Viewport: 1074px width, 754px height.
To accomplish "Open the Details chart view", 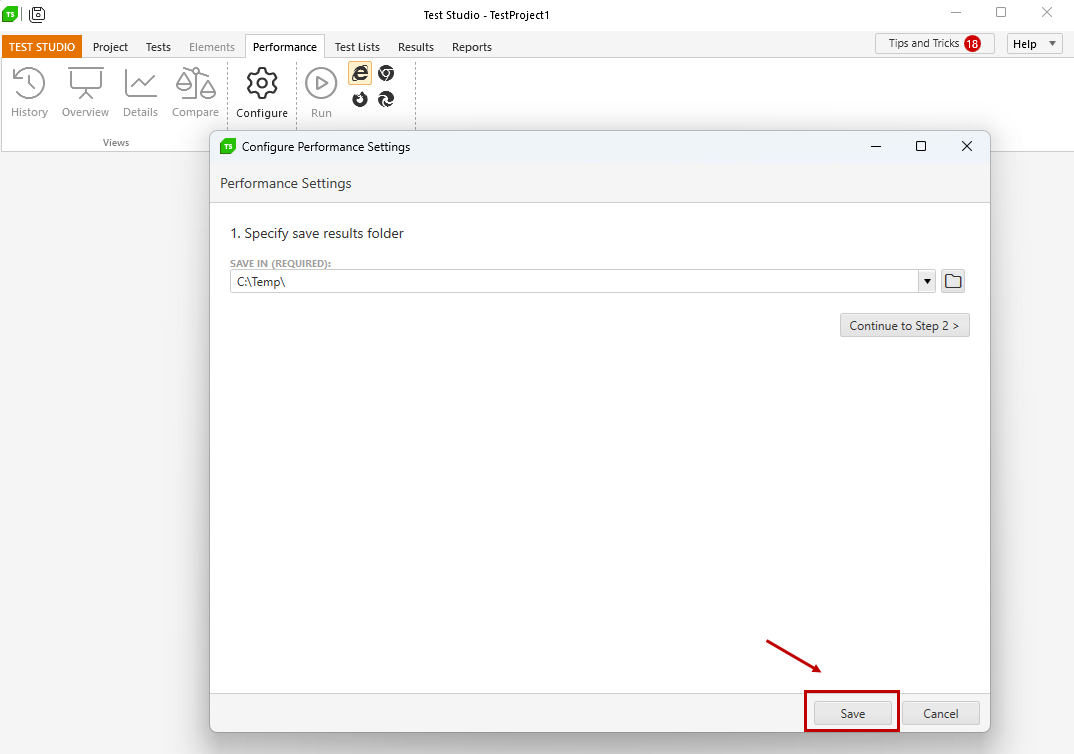I will (x=140, y=84).
